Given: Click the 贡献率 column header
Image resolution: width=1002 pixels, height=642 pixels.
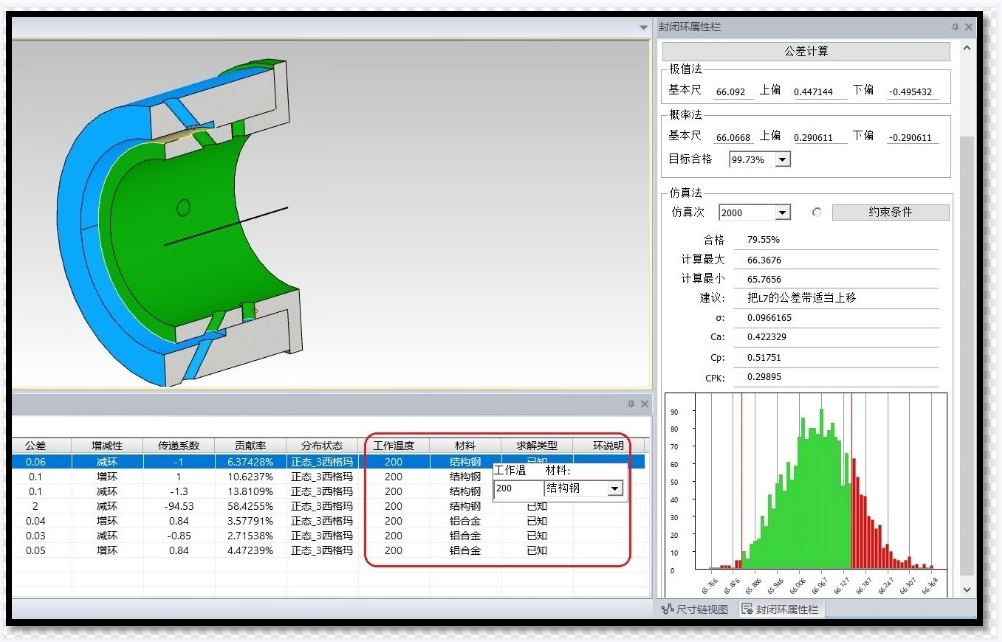Looking at the screenshot, I should (250, 446).
